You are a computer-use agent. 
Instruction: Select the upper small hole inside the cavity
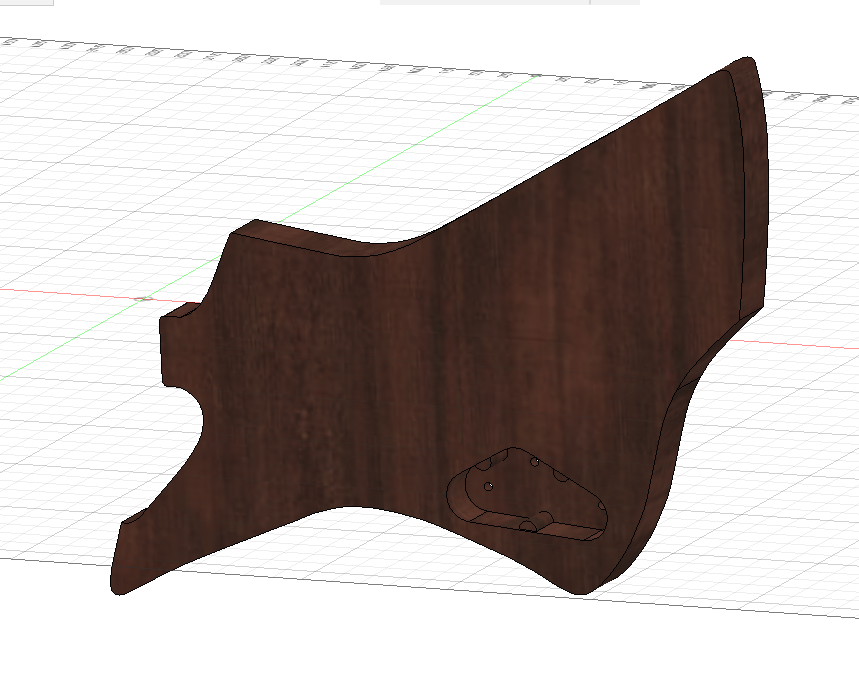(x=535, y=462)
